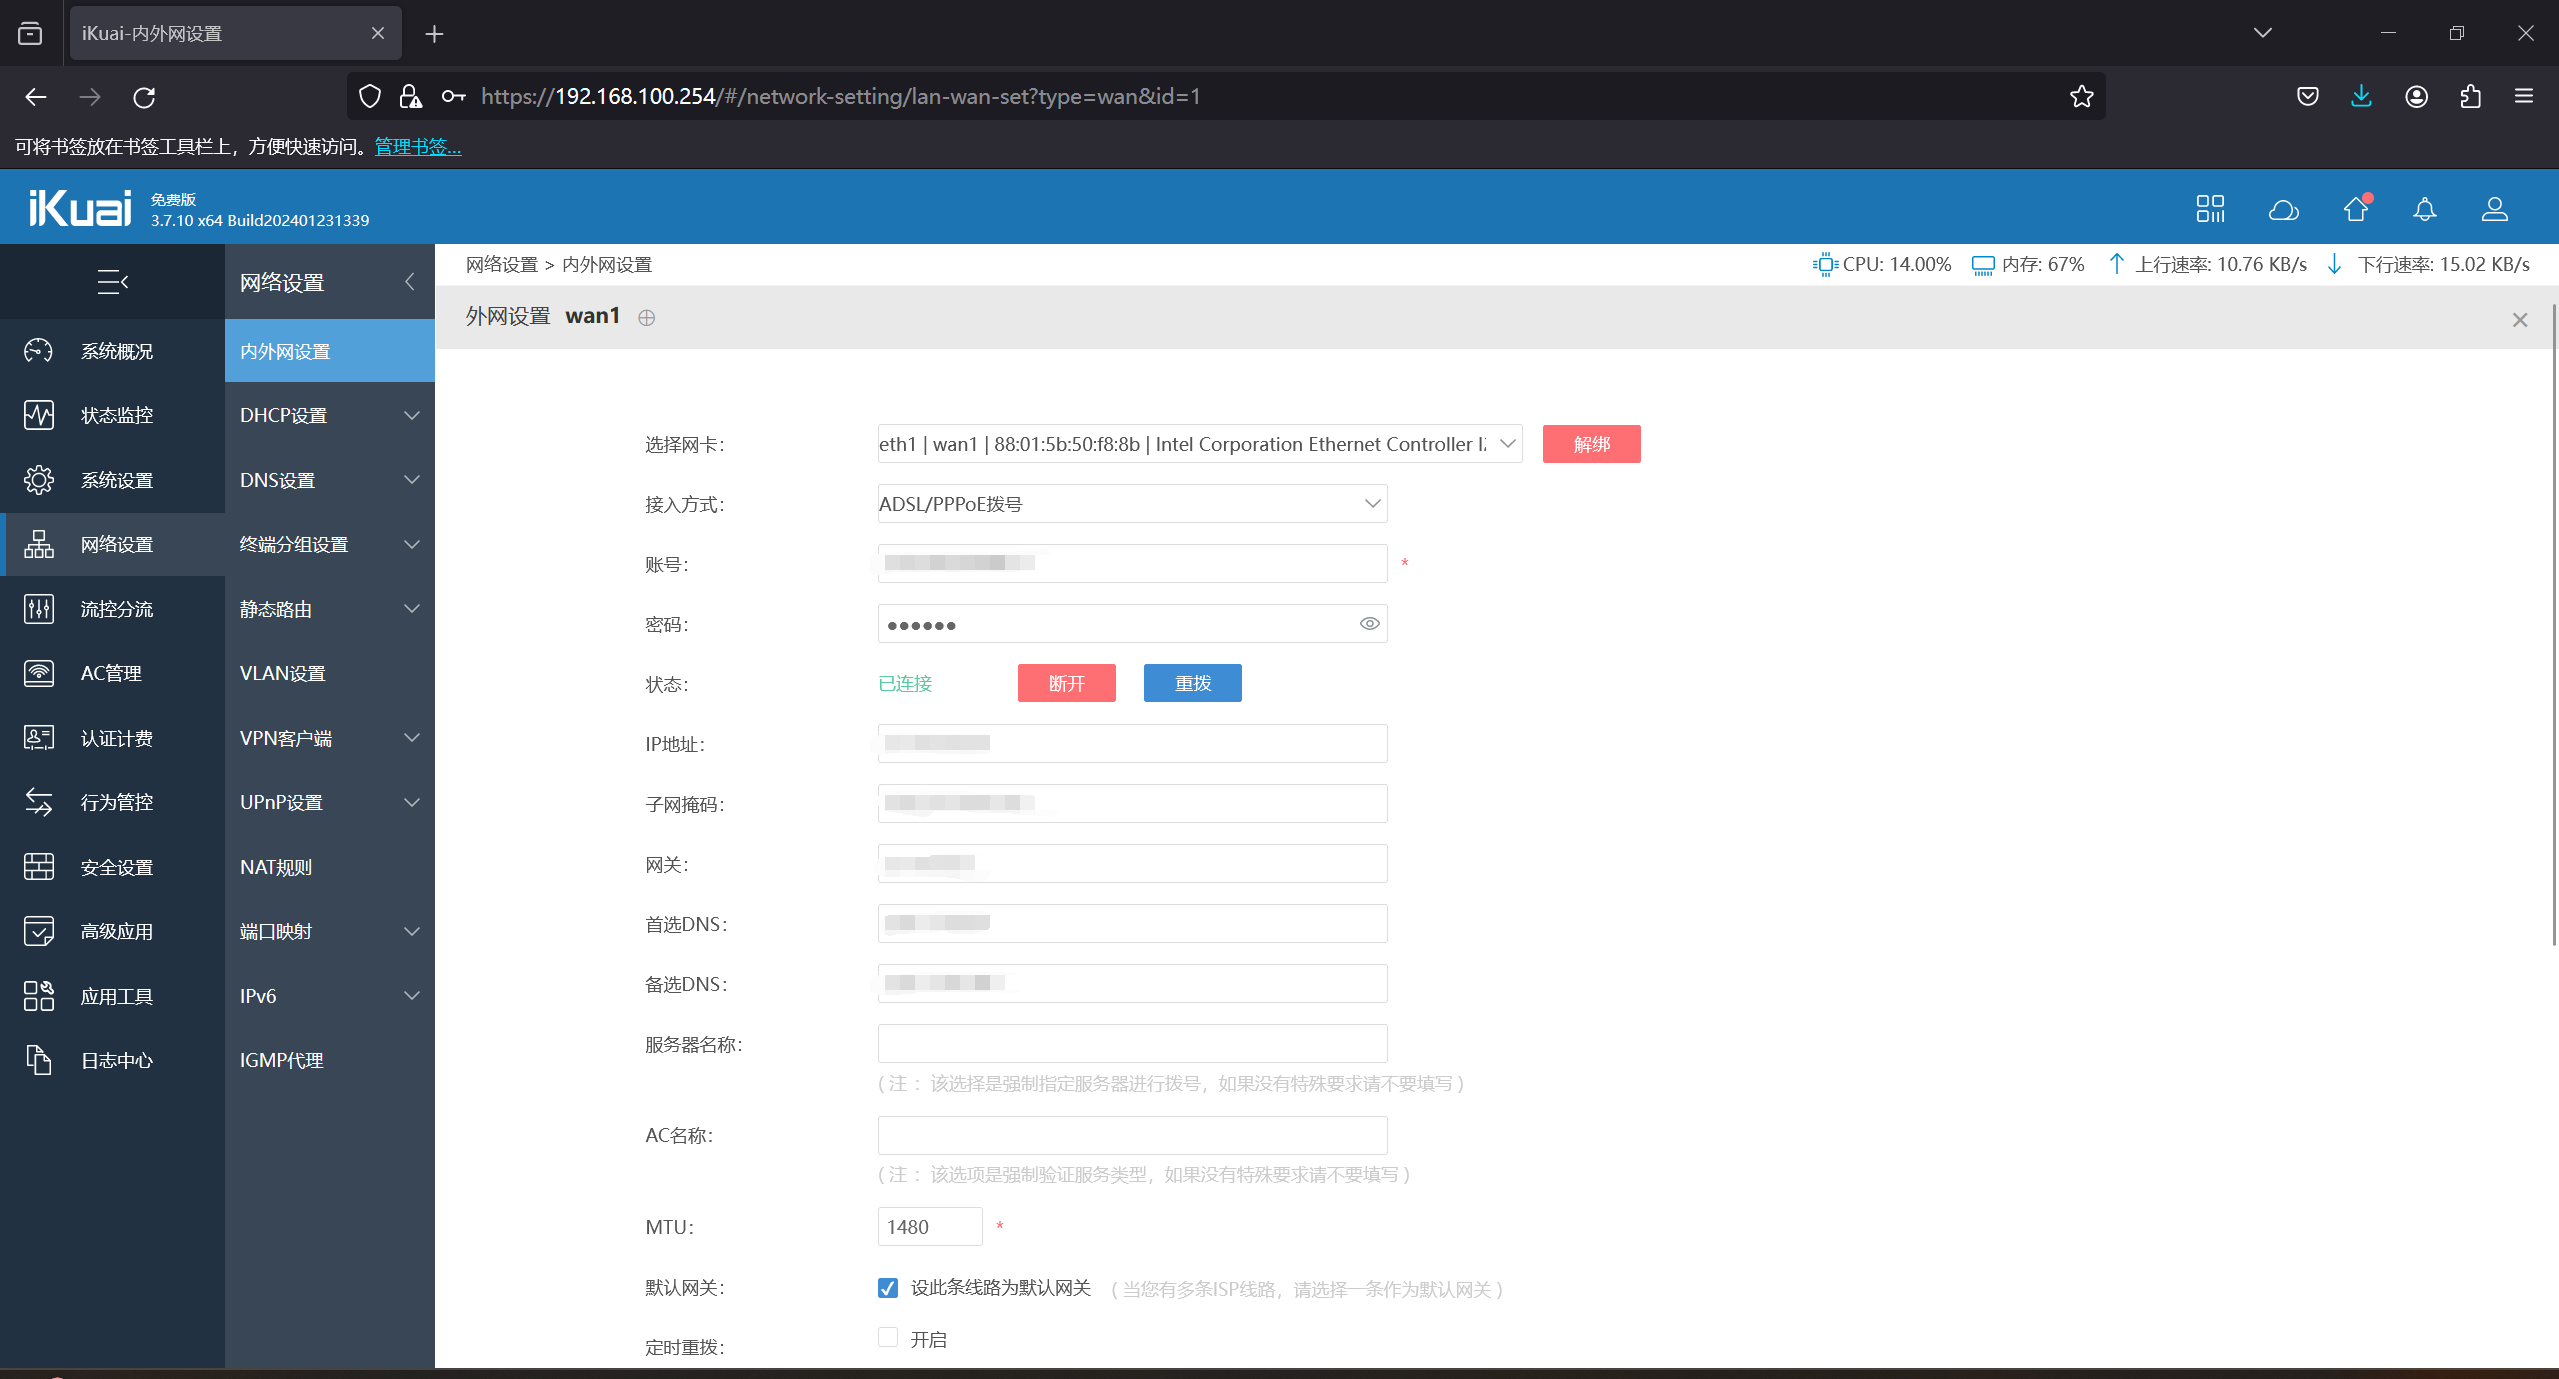Click the 断开 button to disconnect
The width and height of the screenshot is (2559, 1379).
coord(1065,683)
